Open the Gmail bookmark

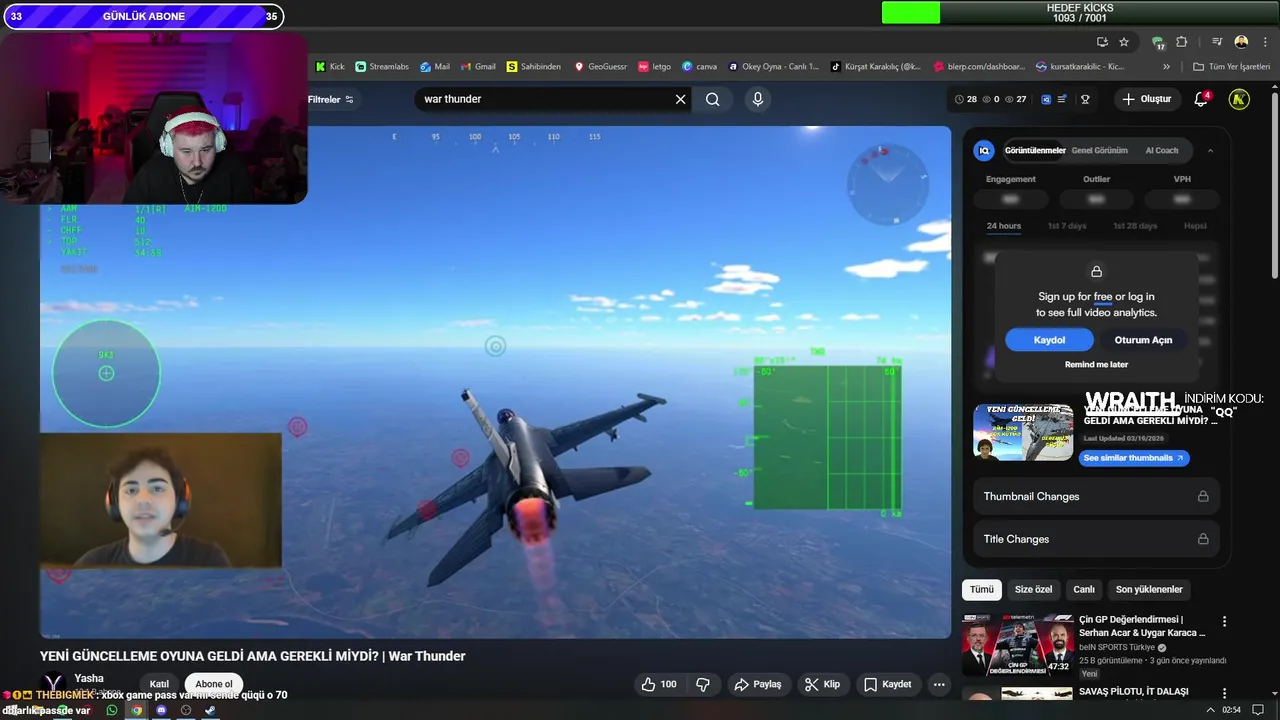(478, 67)
